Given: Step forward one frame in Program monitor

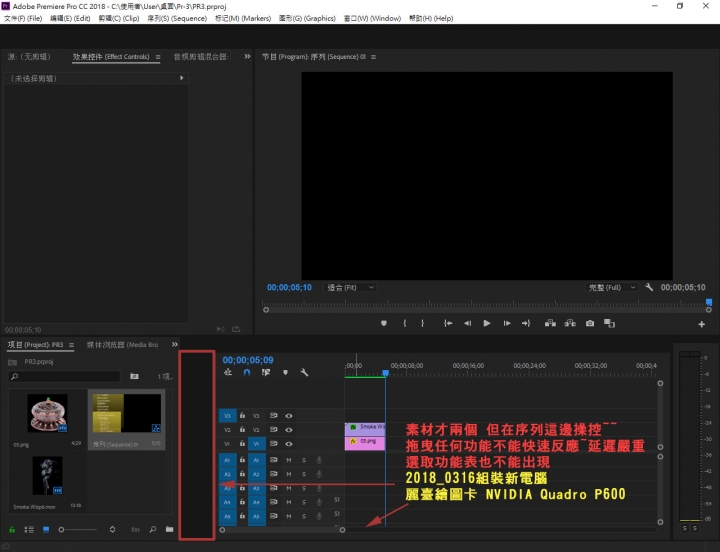Looking at the screenshot, I should 507,323.
